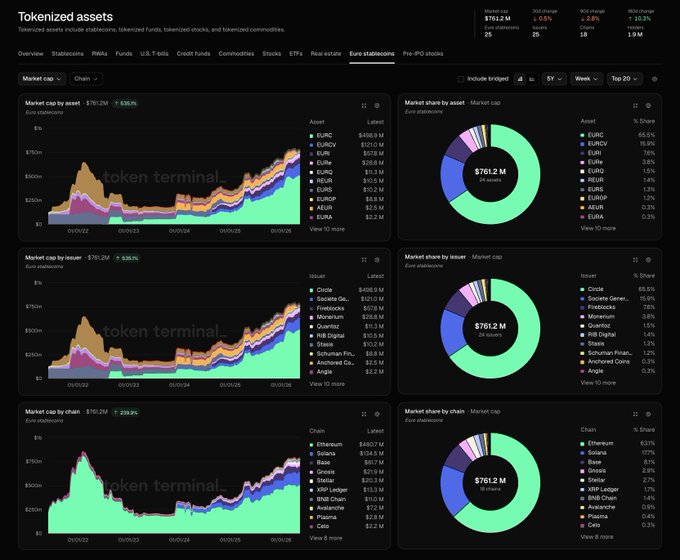
Task: Open settings for Market cap by issuer chart
Action: pyautogui.click(x=377, y=260)
